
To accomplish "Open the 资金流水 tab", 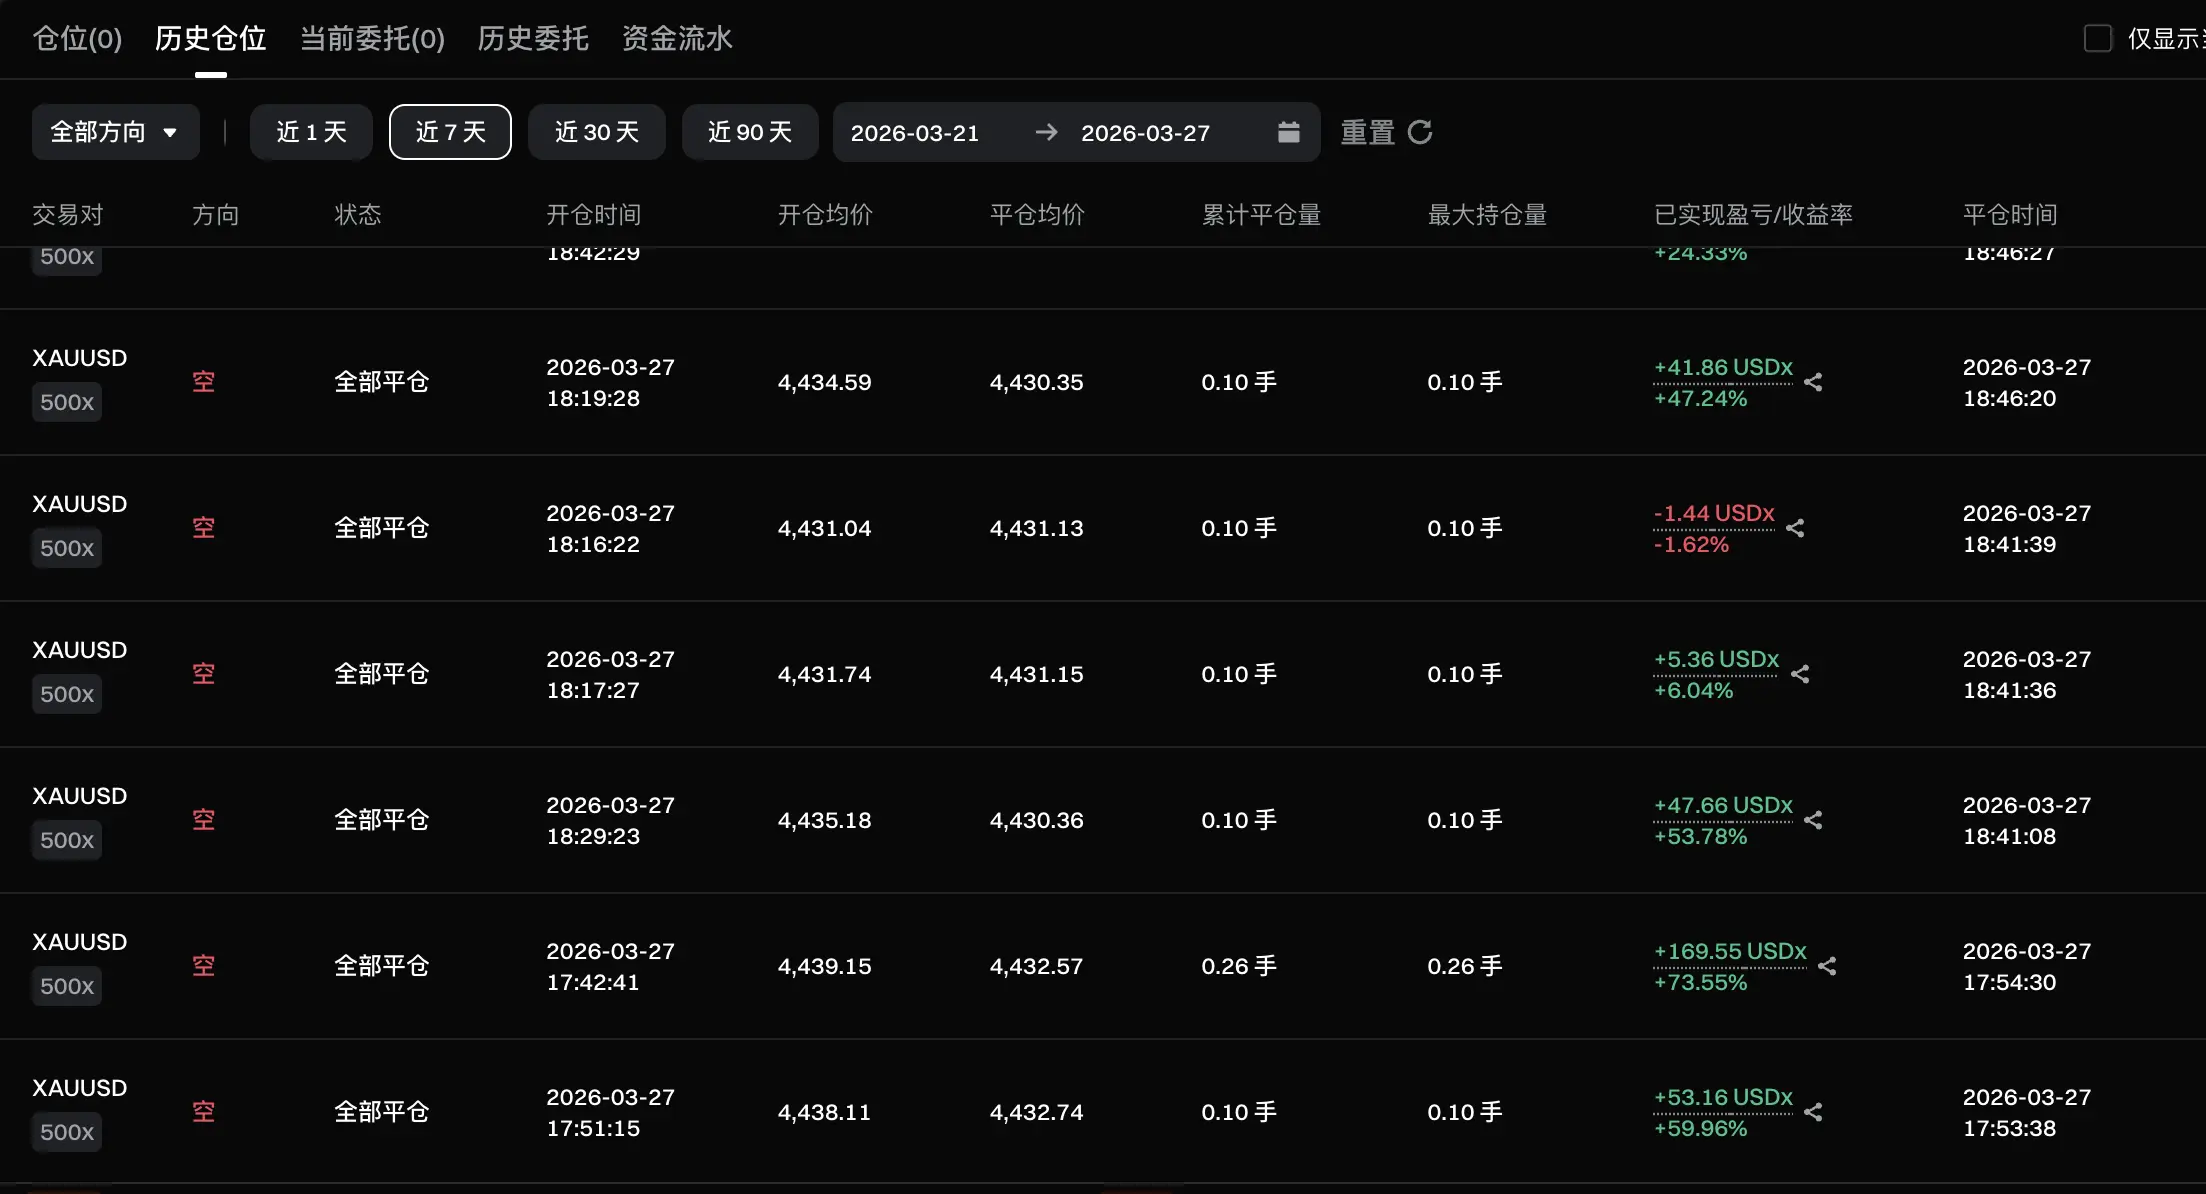I will 677,38.
